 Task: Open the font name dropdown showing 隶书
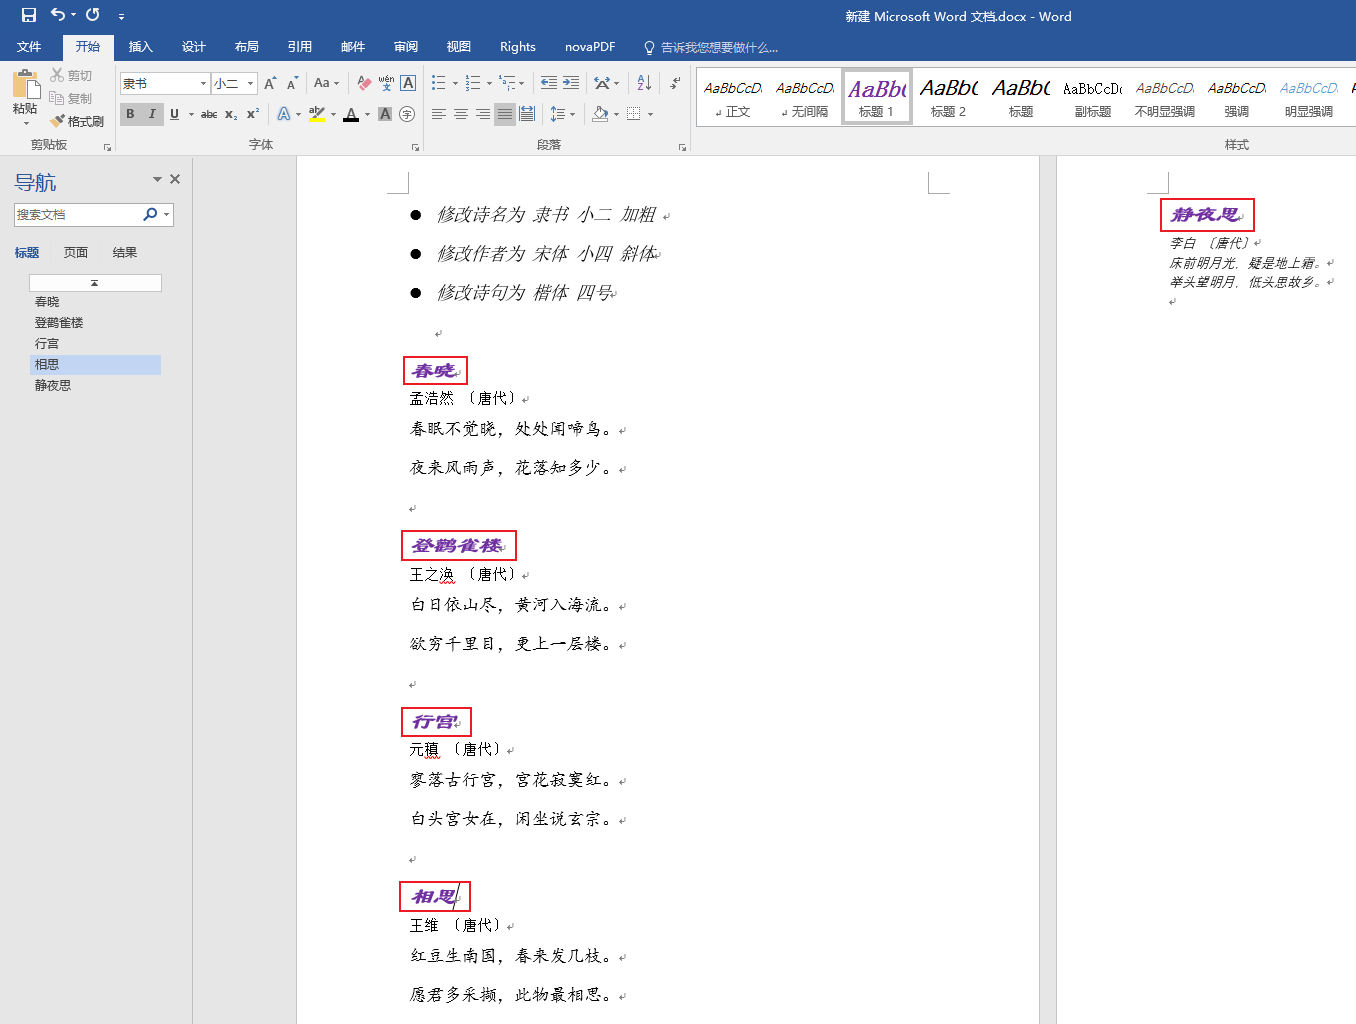coord(203,83)
